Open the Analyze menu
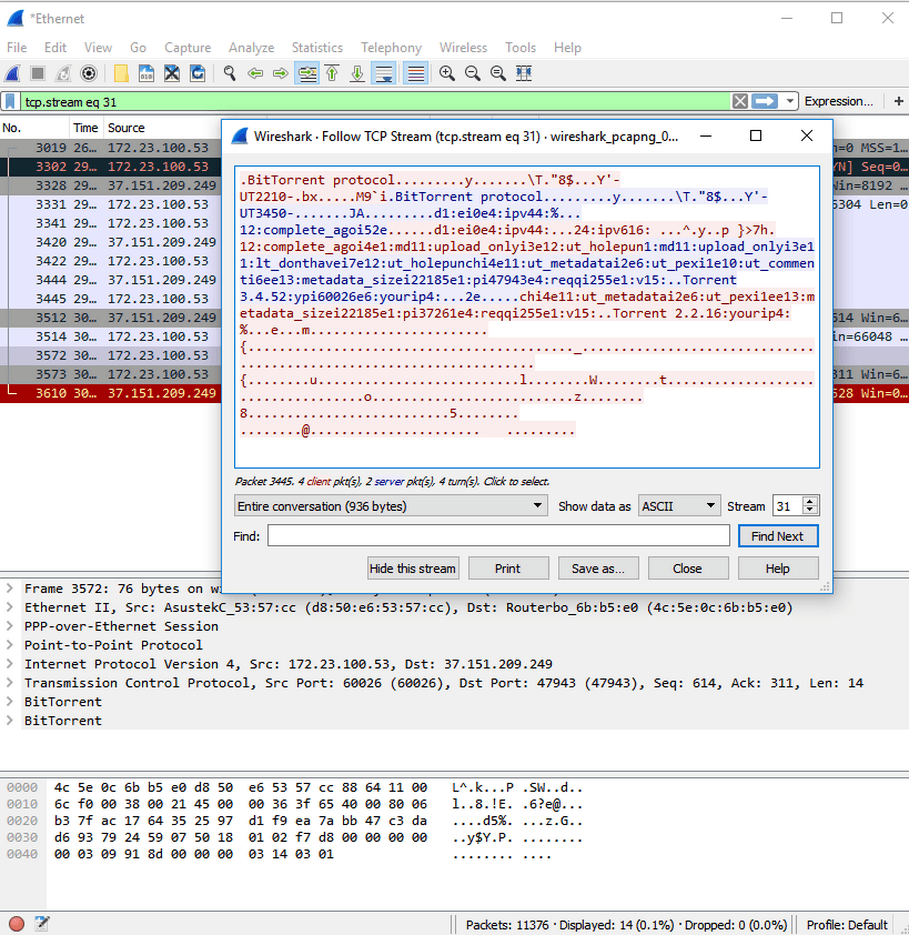Image resolution: width=909 pixels, height=935 pixels. coord(251,47)
